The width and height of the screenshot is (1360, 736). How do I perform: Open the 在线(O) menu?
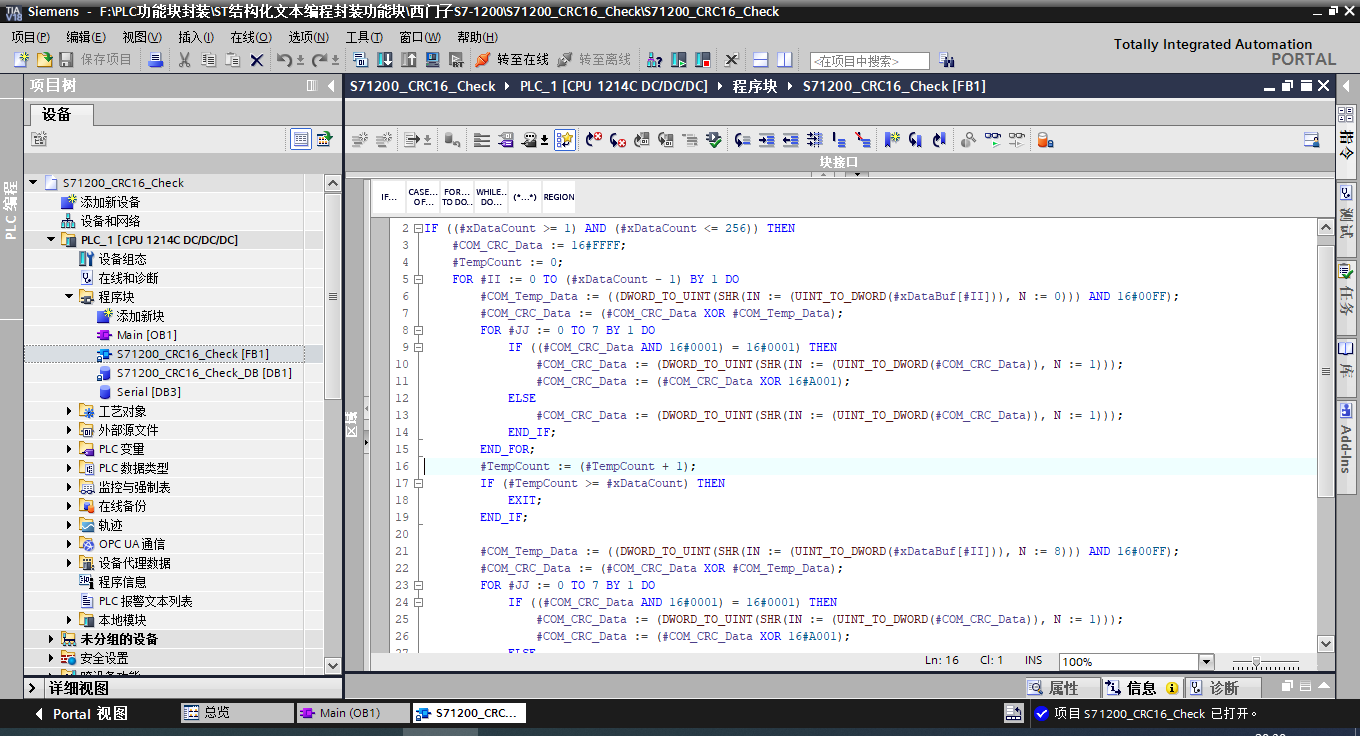pyautogui.click(x=250, y=37)
